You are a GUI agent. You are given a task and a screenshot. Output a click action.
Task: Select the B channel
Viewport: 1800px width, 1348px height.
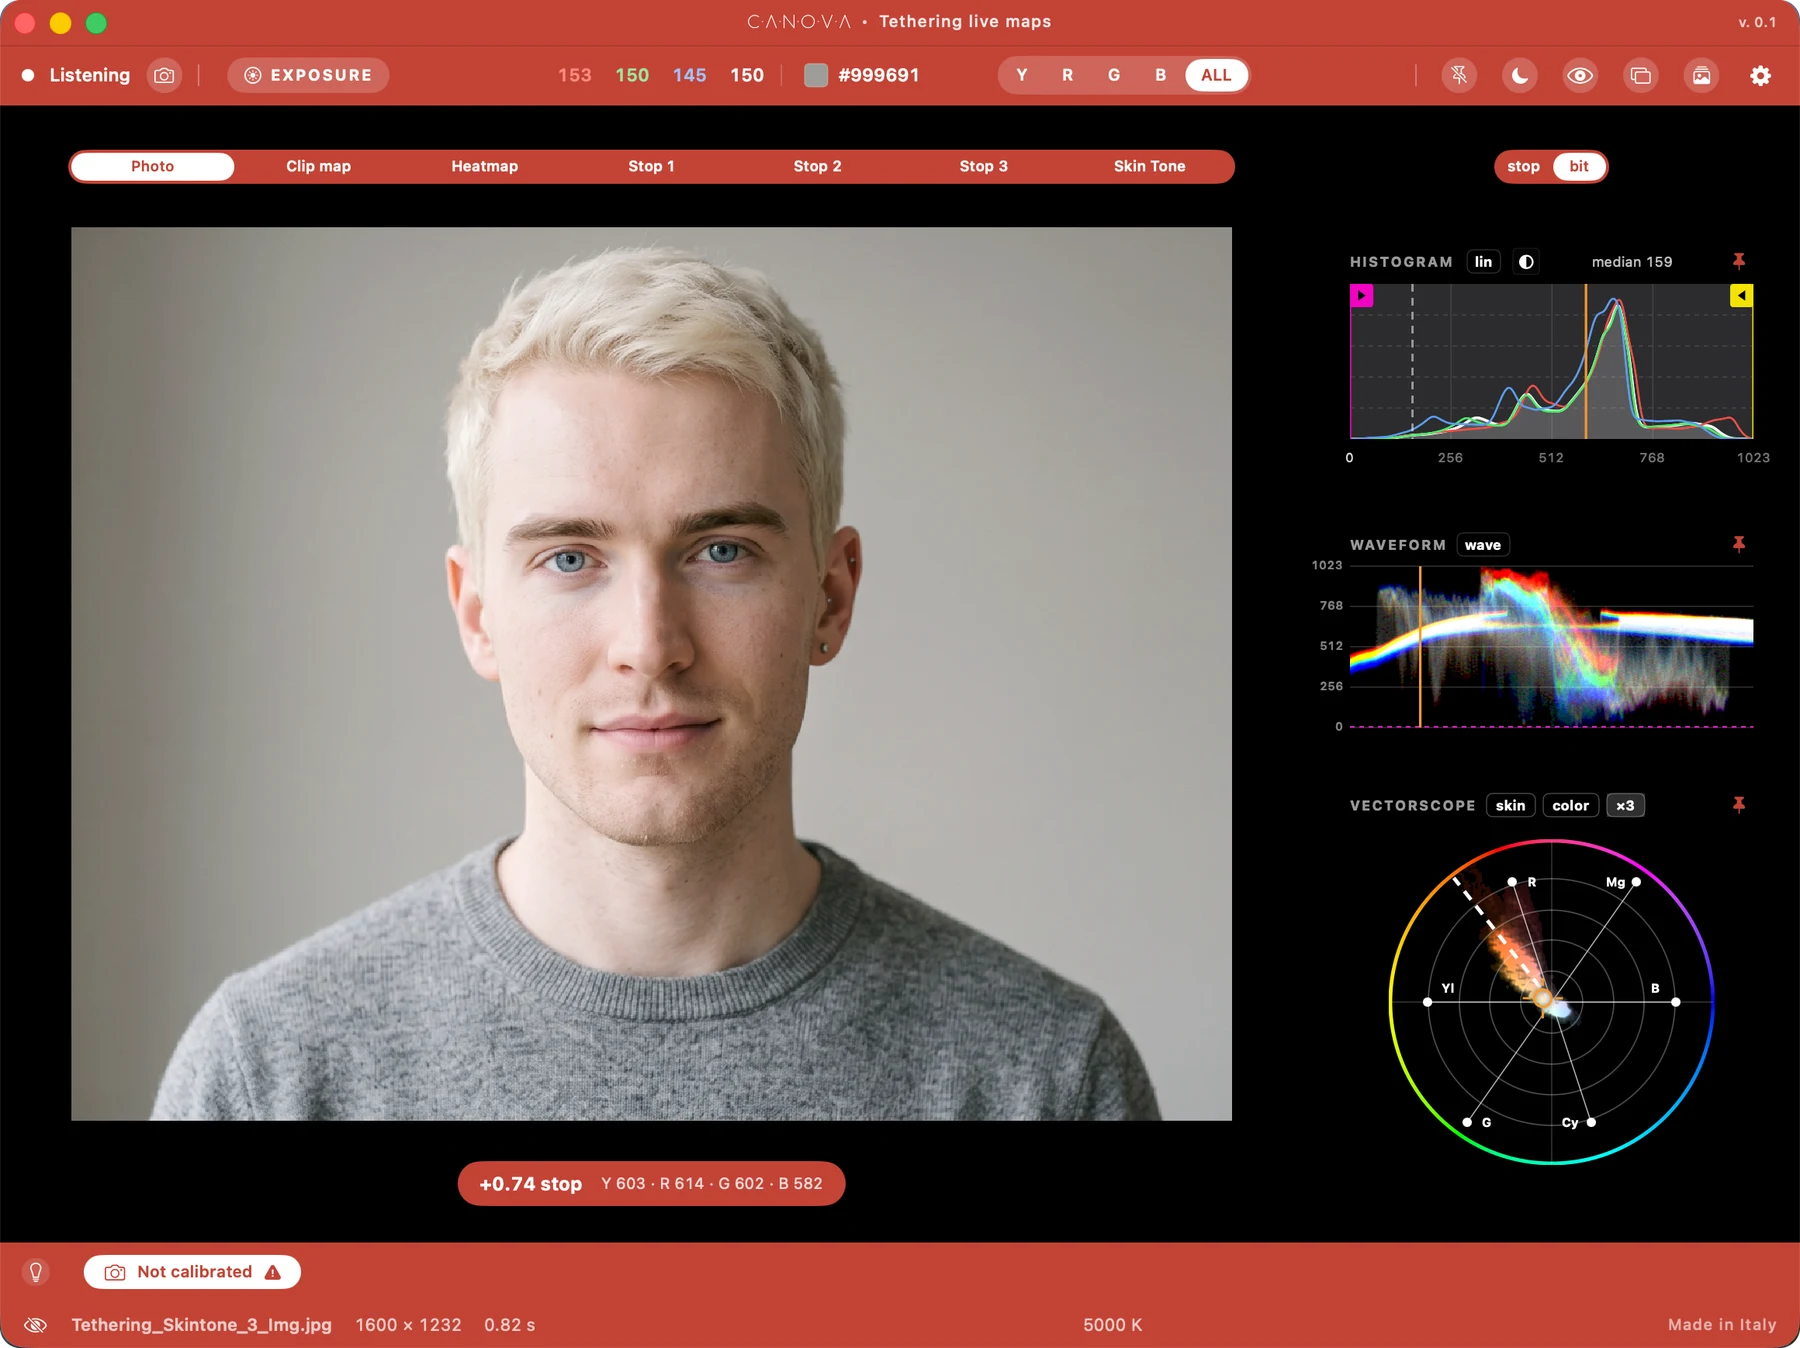click(x=1160, y=75)
